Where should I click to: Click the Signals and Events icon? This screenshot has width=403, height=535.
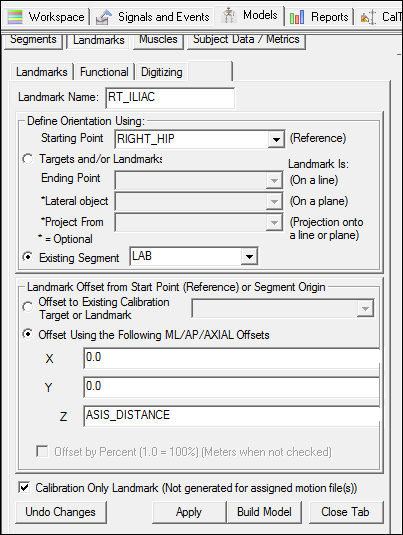(x=104, y=17)
